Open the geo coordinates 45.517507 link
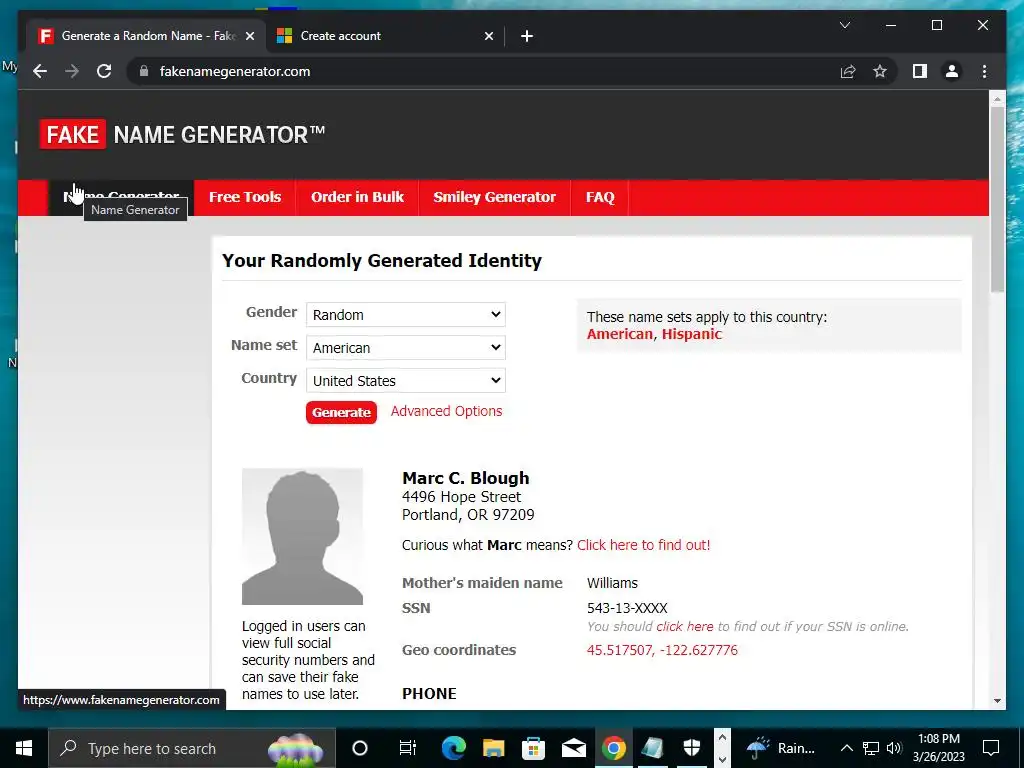 point(662,650)
